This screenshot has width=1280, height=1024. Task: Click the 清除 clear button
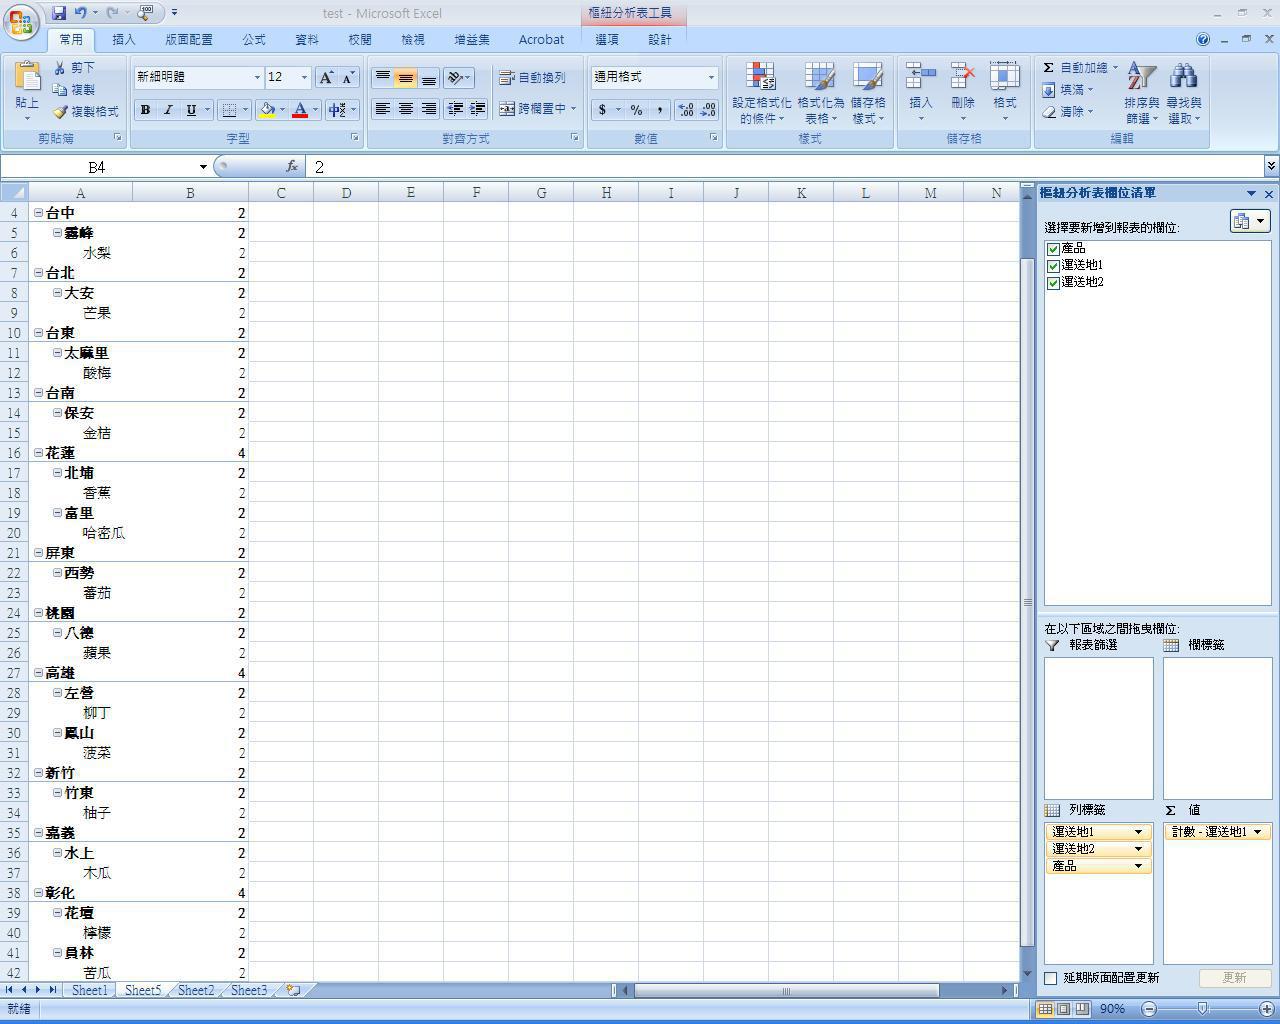tap(1068, 111)
